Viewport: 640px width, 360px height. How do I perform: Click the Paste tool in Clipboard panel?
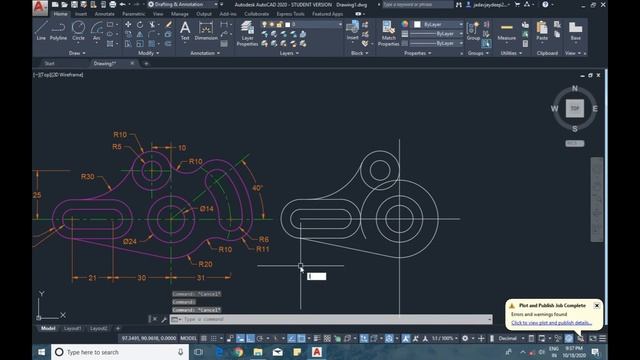(x=542, y=31)
